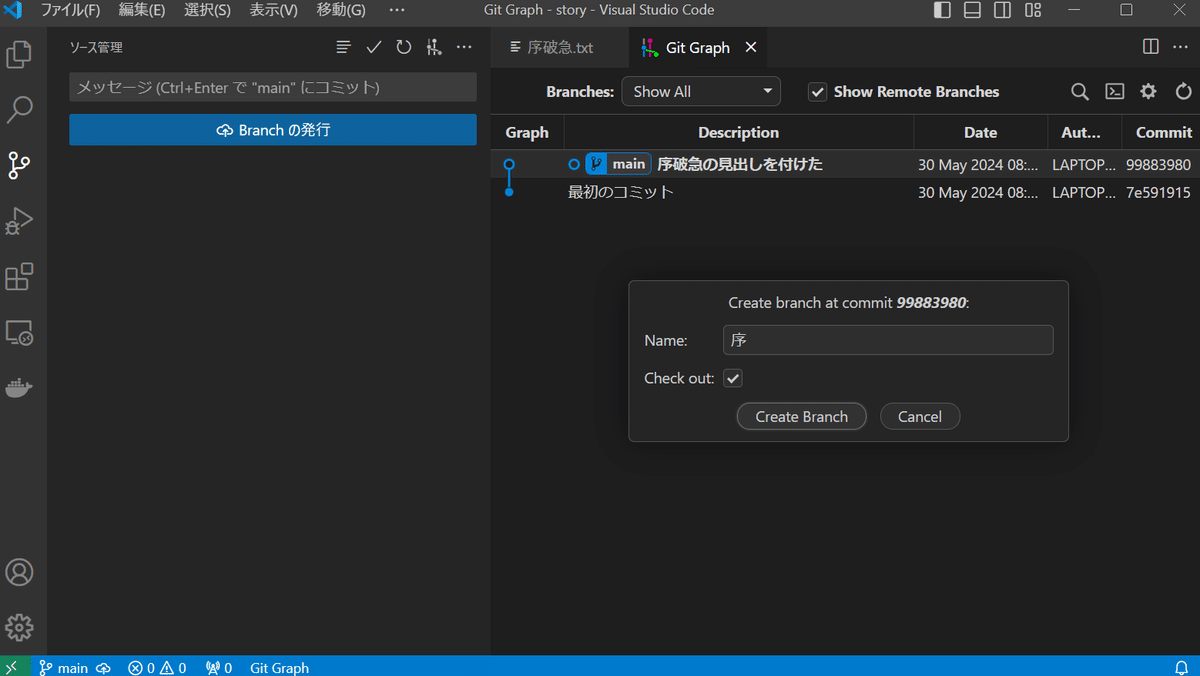Open source control more actions menu

(464, 47)
